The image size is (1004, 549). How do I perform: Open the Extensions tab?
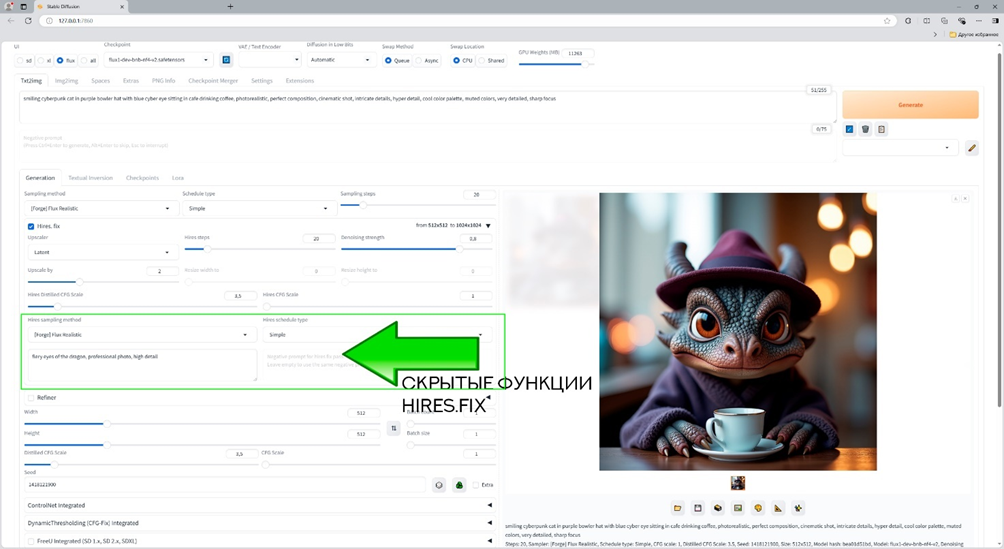[x=300, y=81]
